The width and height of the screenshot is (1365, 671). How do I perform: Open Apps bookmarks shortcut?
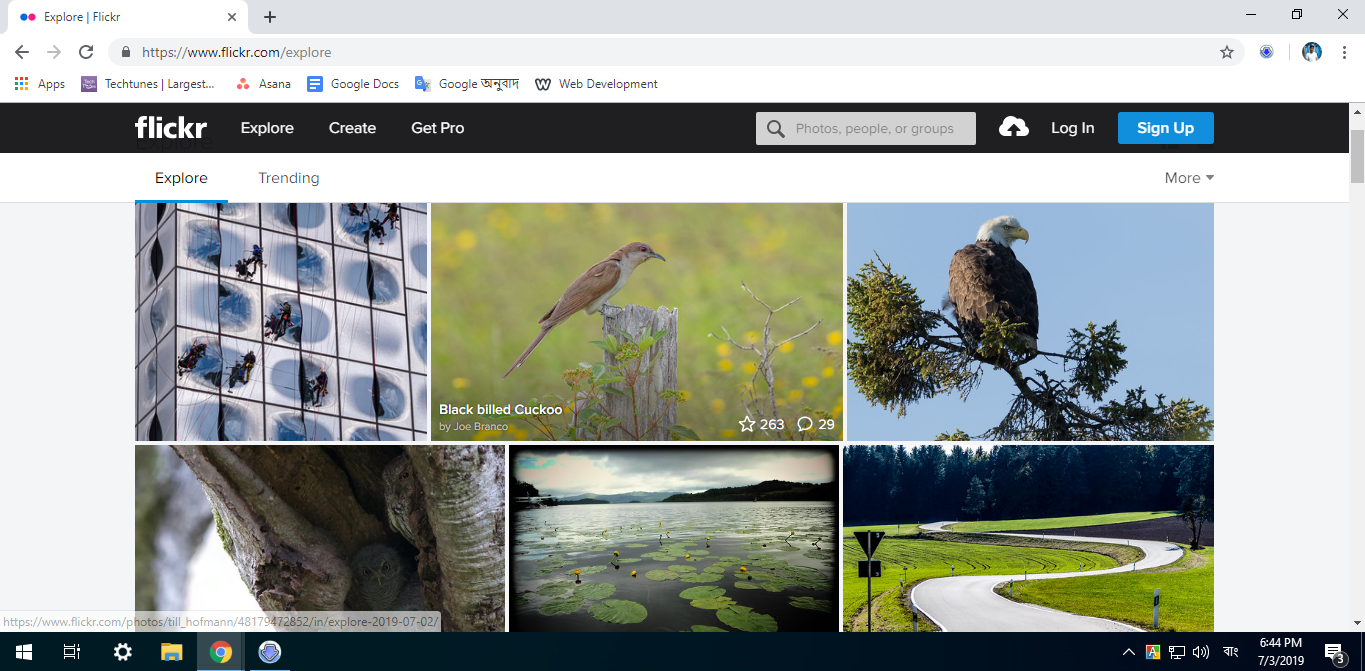pyautogui.click(x=40, y=84)
